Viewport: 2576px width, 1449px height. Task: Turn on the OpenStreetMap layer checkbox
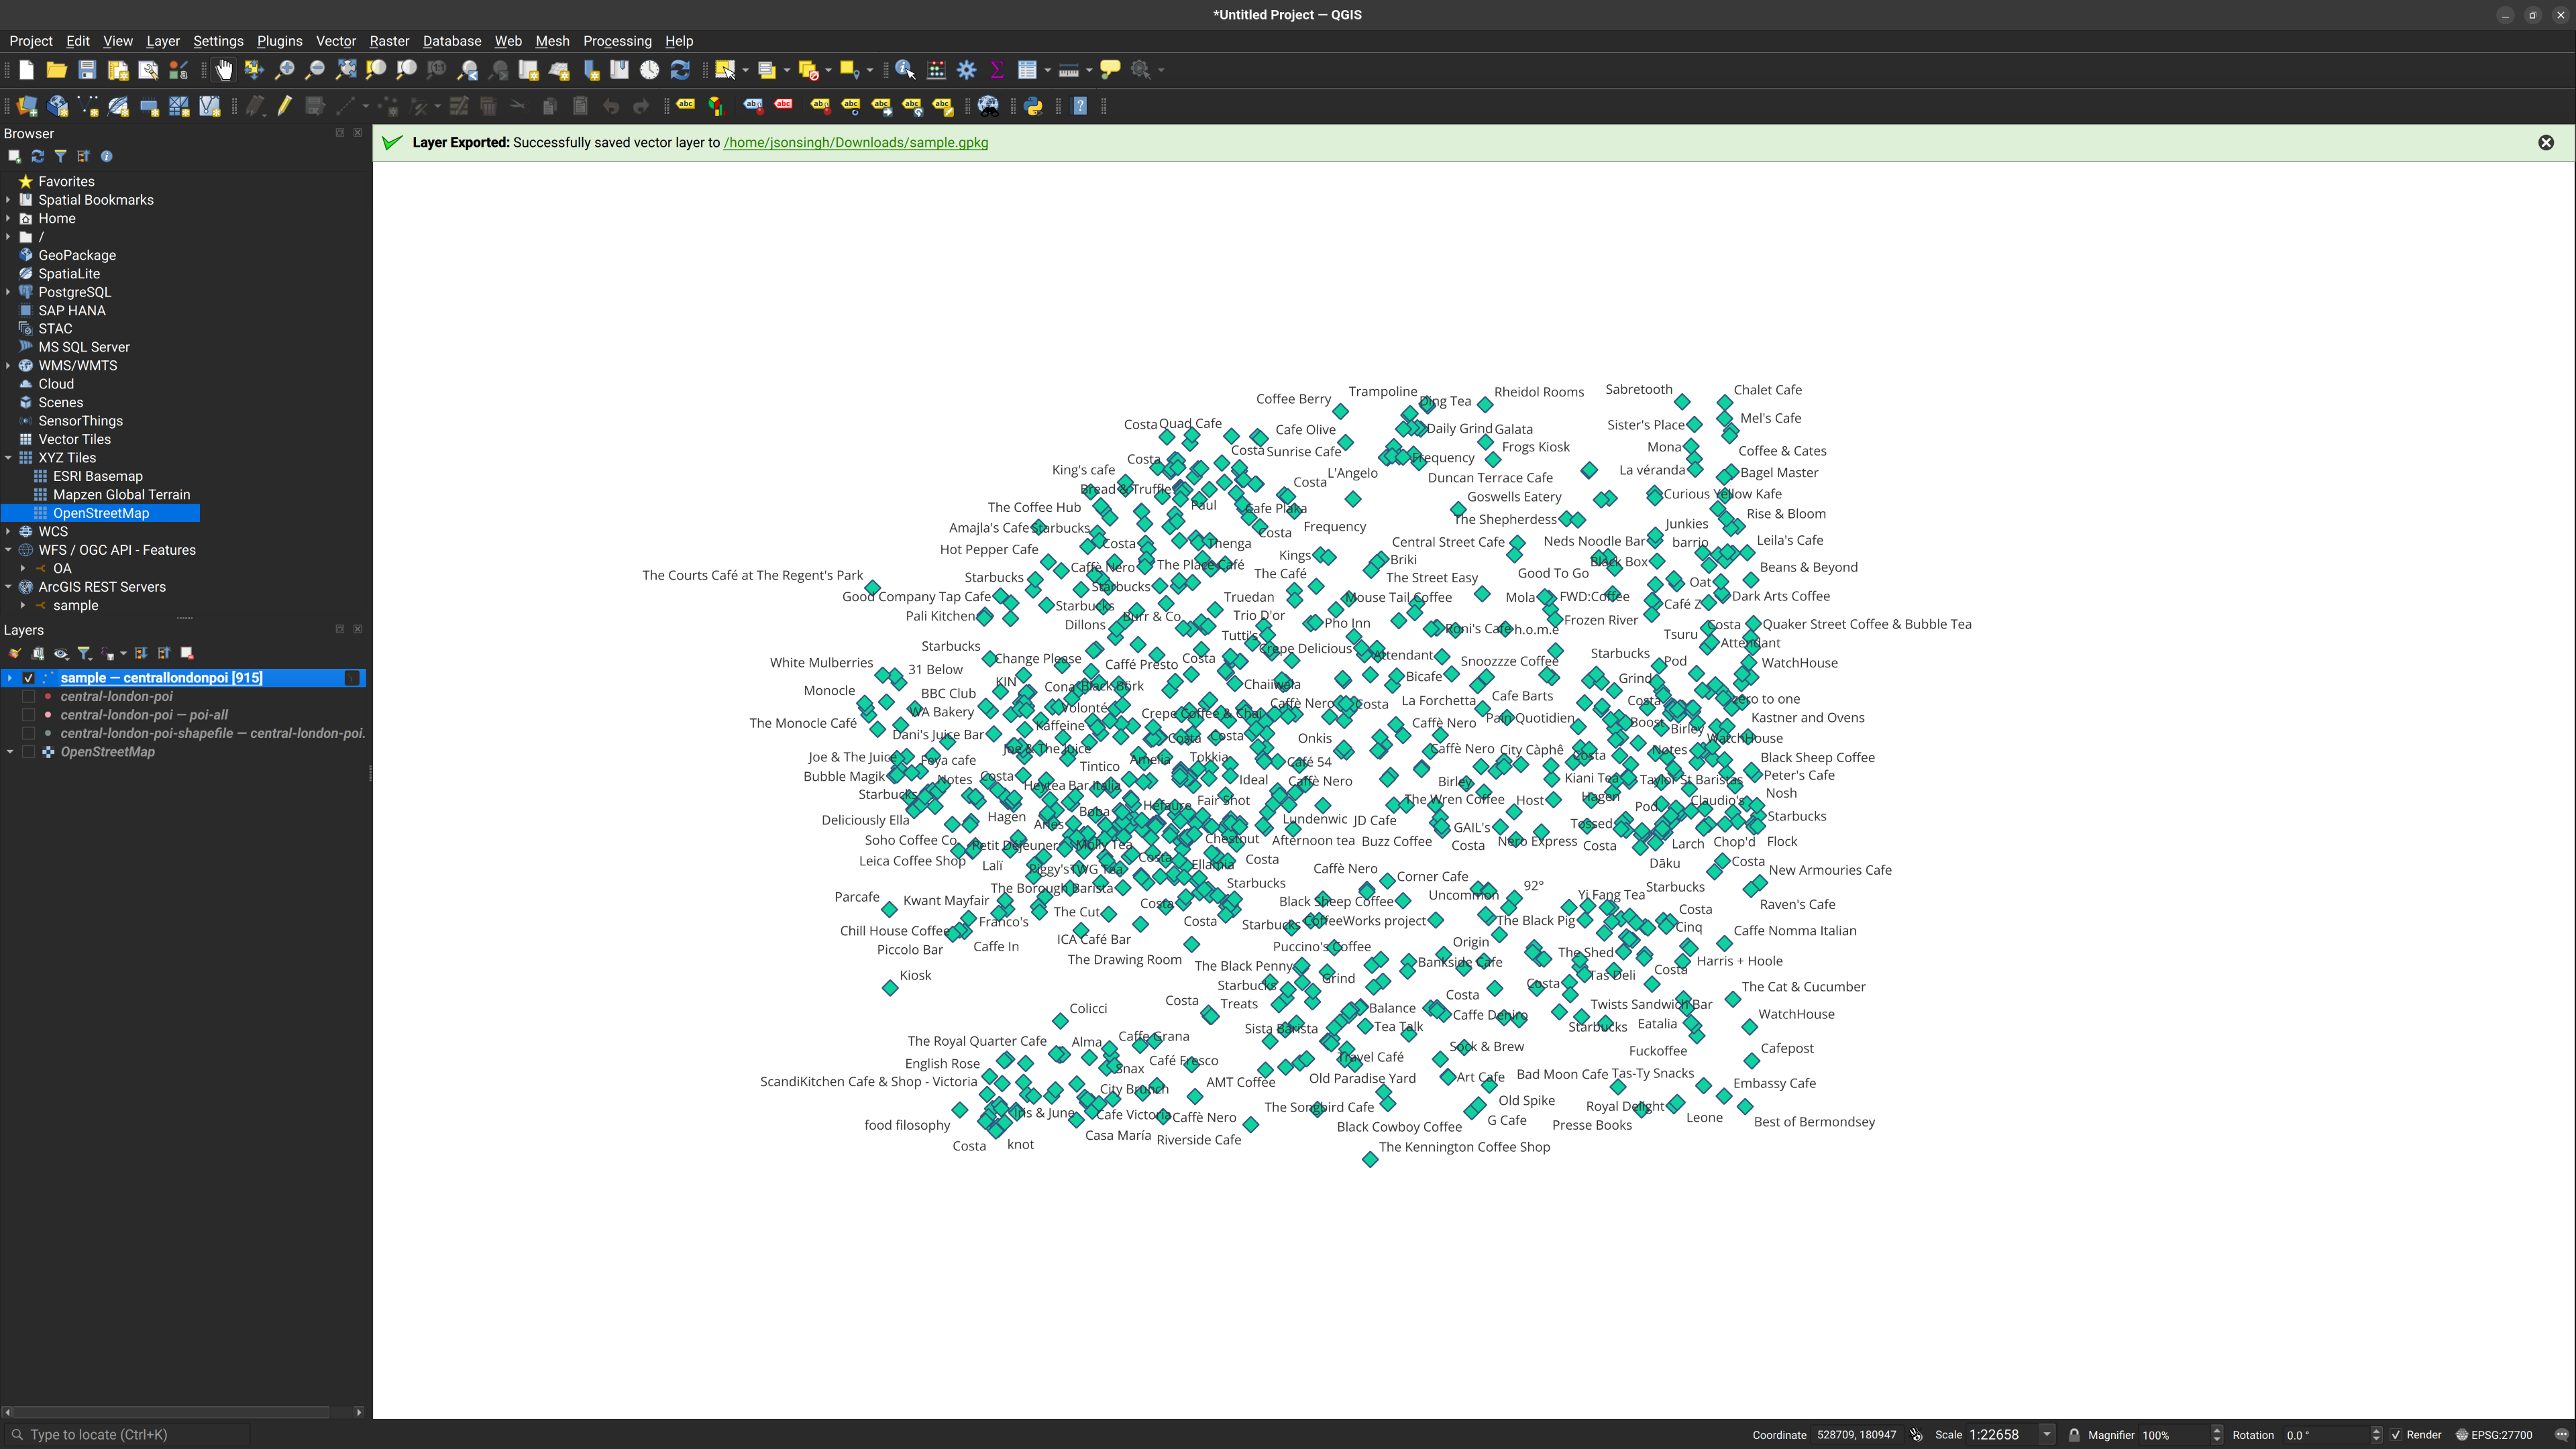click(x=28, y=753)
